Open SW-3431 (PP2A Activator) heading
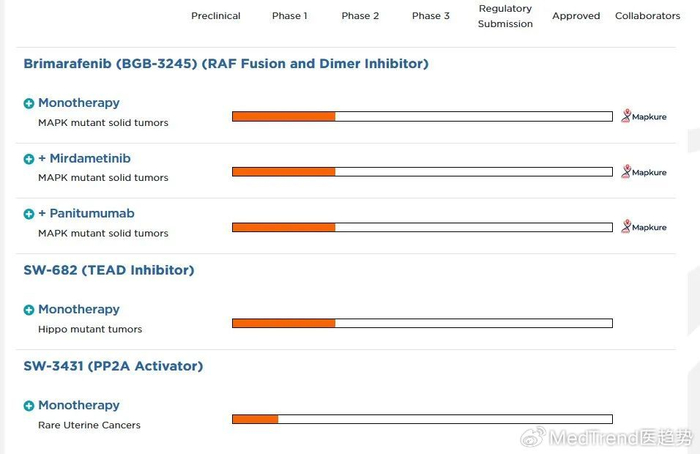This screenshot has height=454, width=700. pos(113,366)
